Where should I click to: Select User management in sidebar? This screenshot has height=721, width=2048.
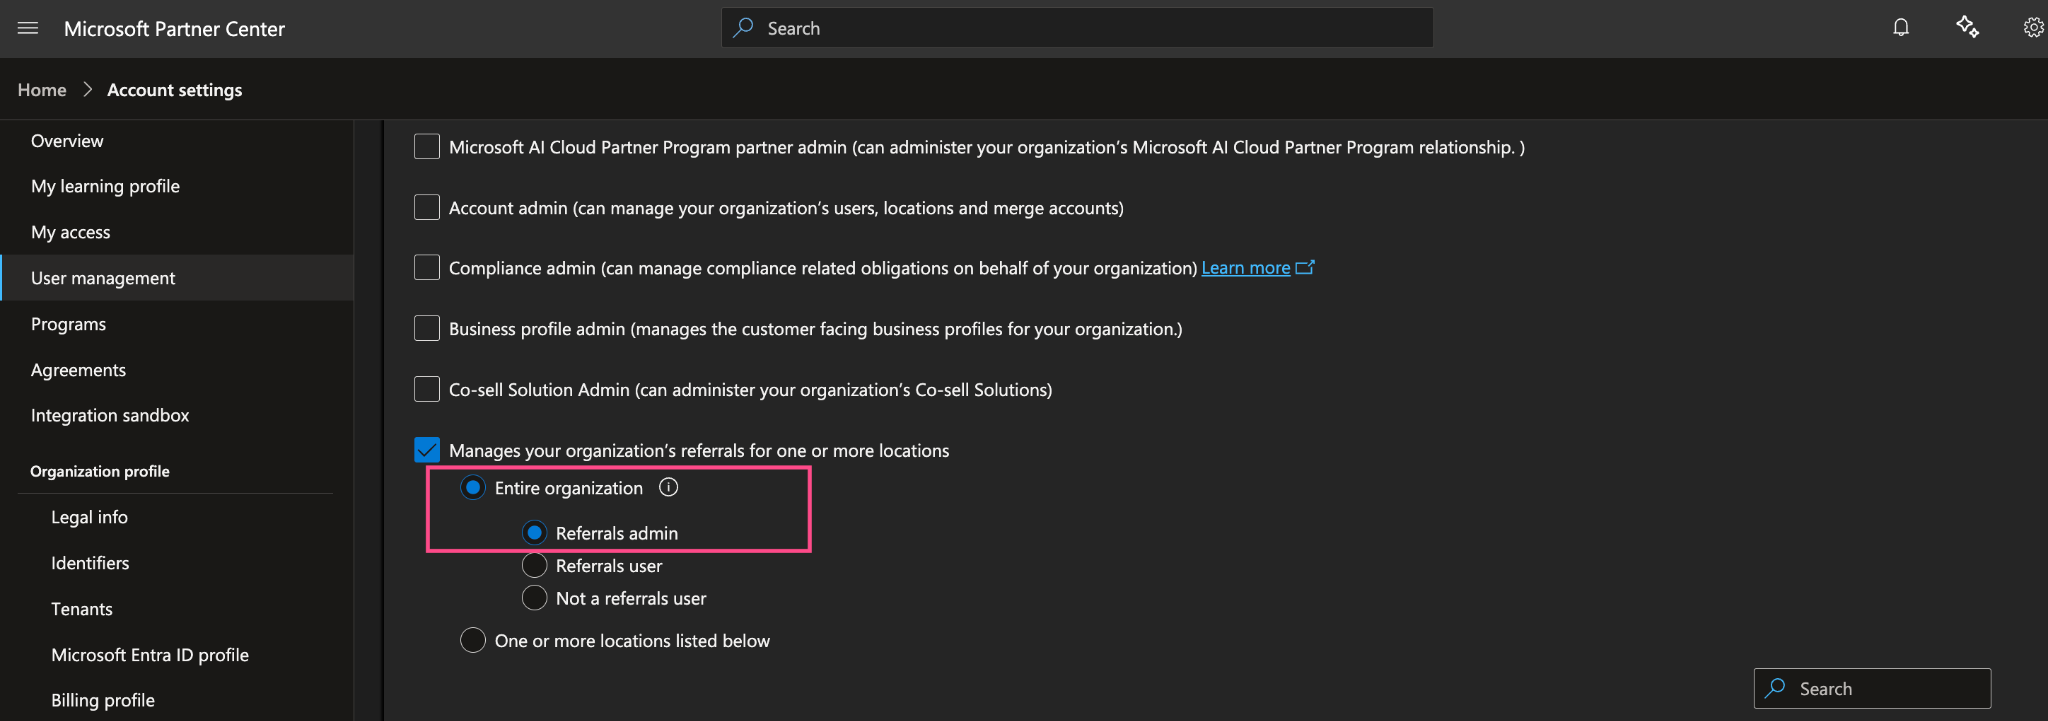[x=176, y=278]
